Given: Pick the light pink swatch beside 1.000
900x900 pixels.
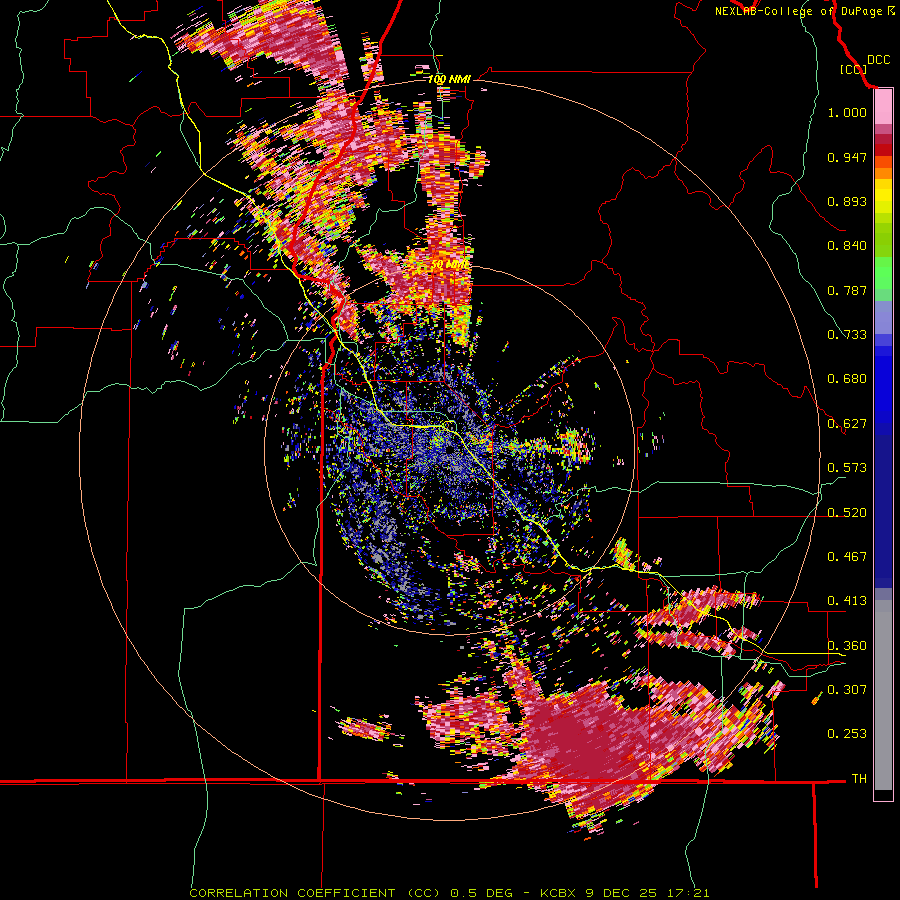Looking at the screenshot, I should 883,107.
